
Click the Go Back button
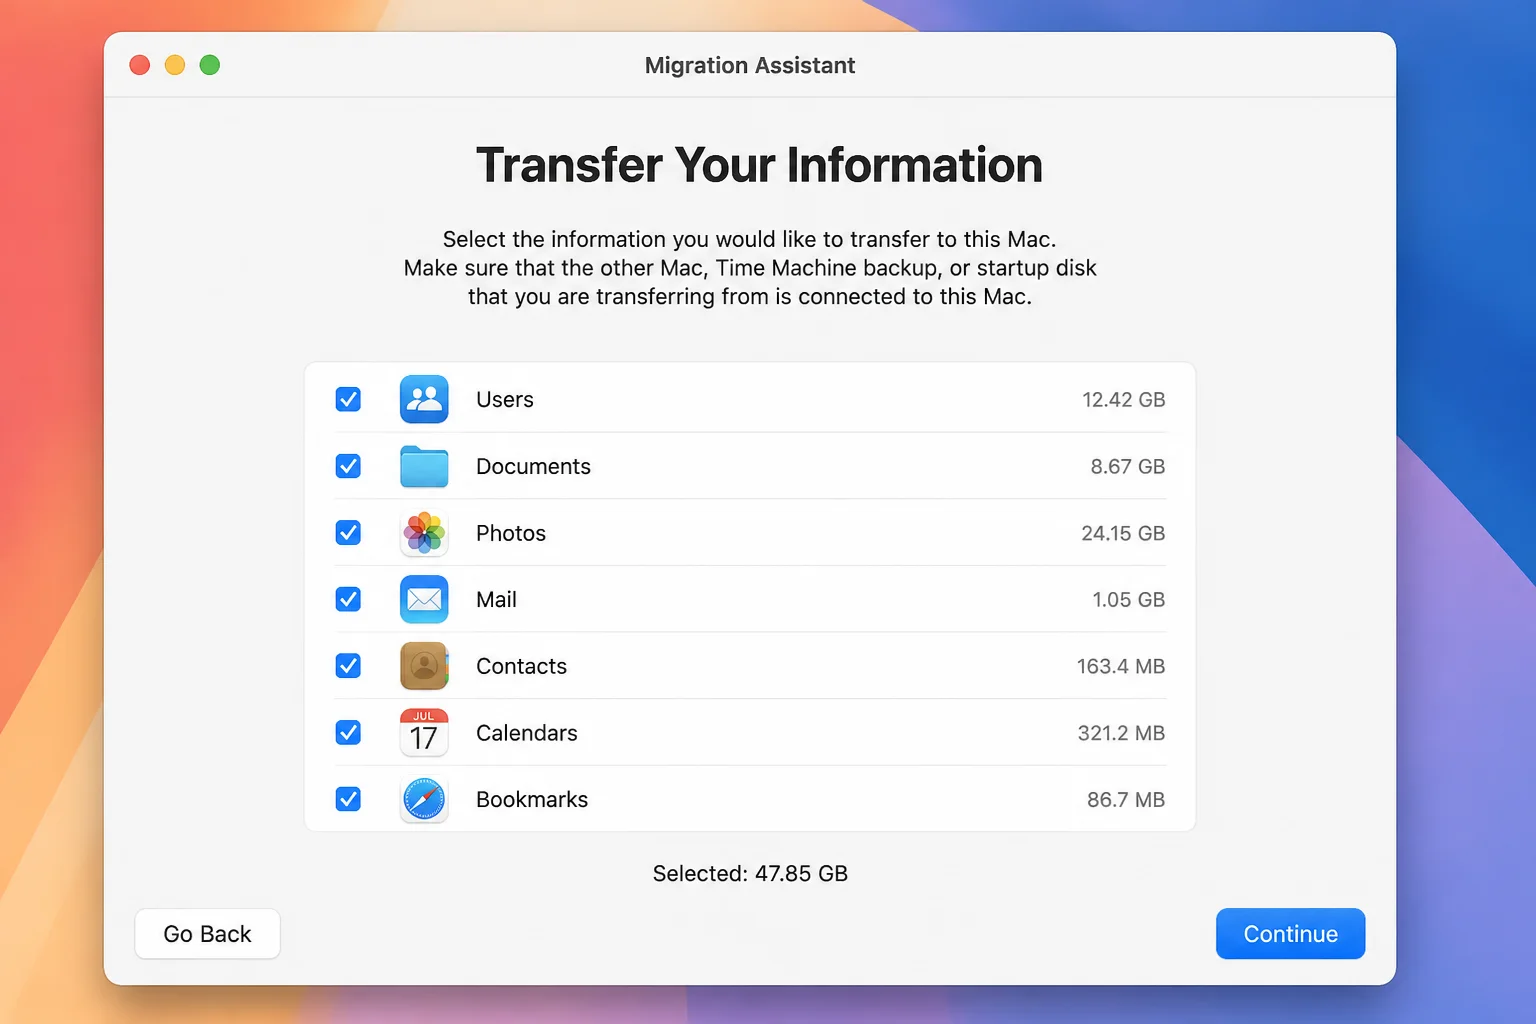click(207, 934)
